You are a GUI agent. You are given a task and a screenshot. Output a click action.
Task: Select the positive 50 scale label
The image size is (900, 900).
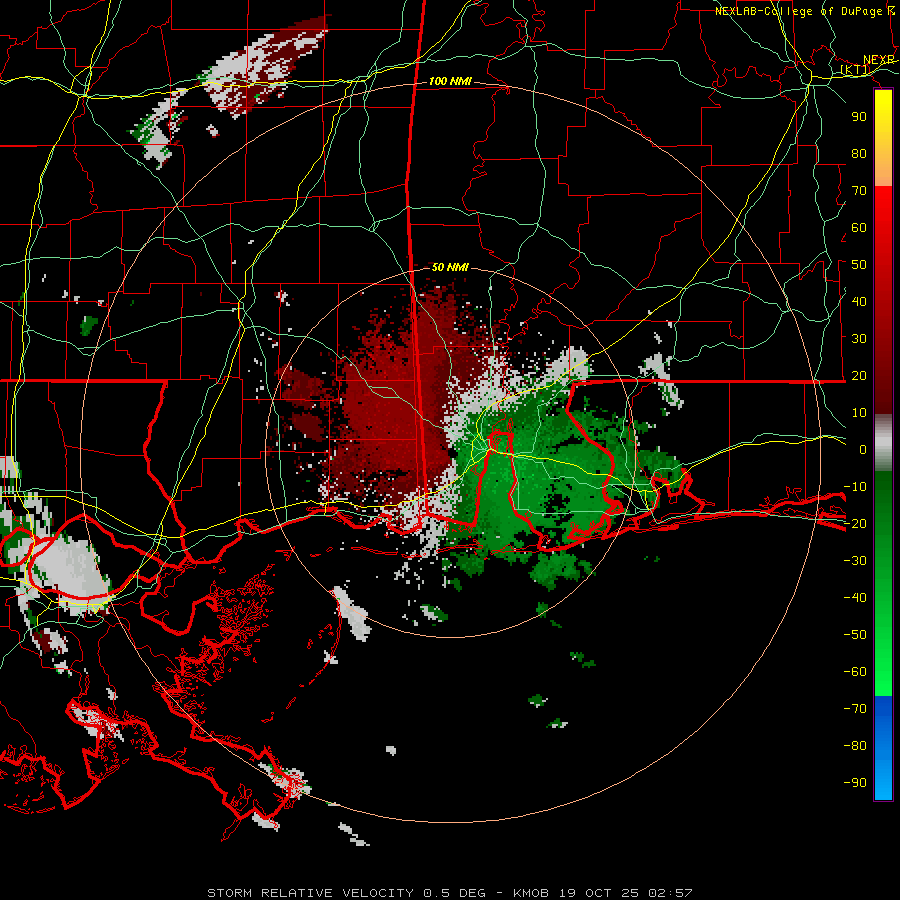coord(859,265)
